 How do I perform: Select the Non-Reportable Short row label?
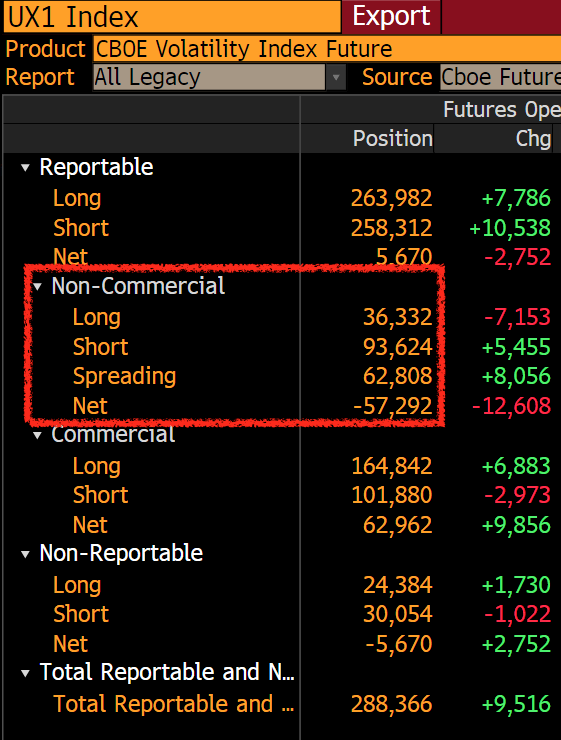[x=81, y=614]
